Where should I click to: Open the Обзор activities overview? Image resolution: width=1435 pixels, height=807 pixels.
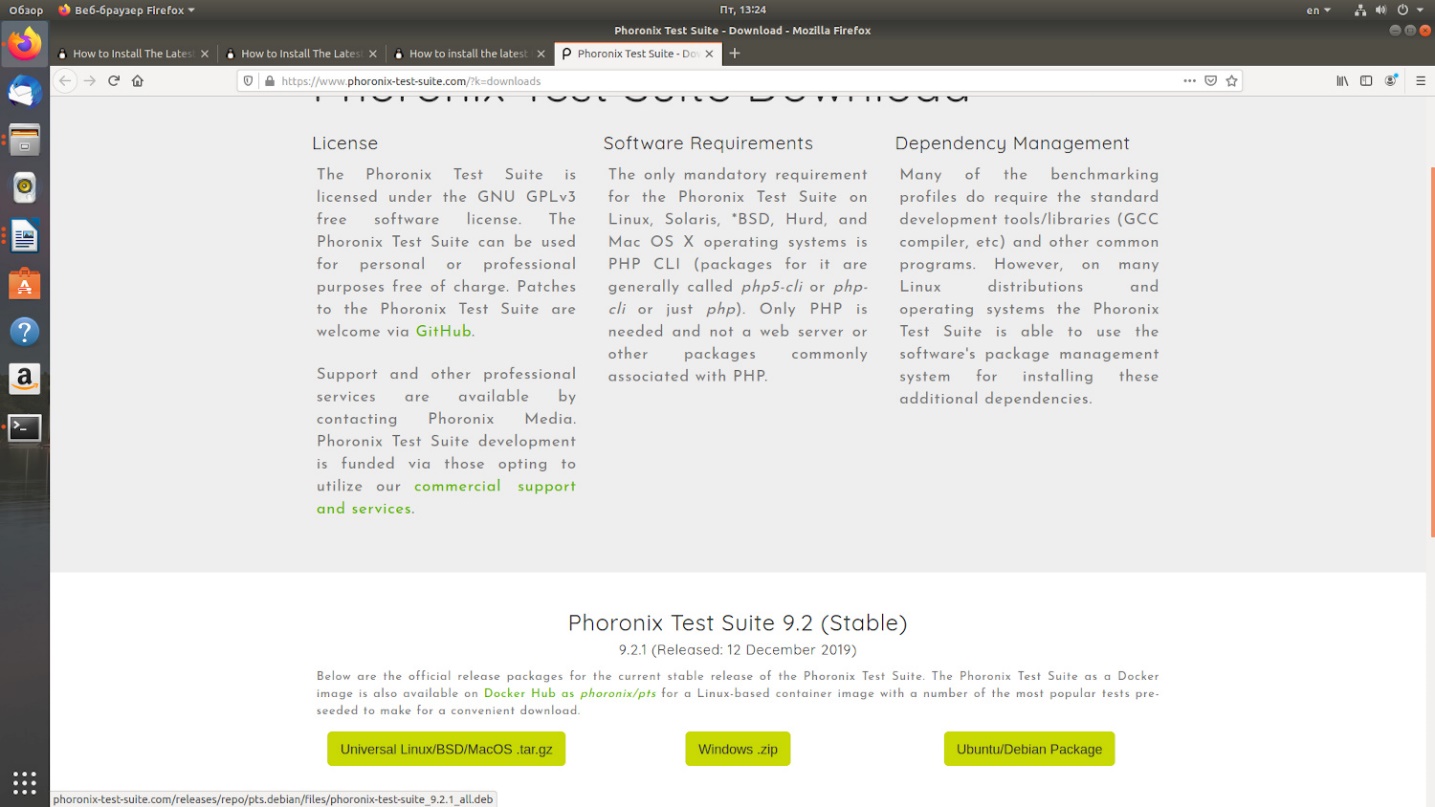point(27,10)
